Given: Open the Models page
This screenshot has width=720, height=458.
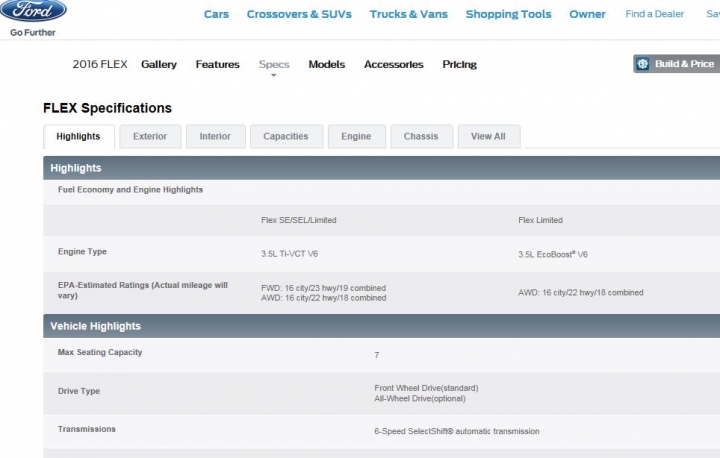Looking at the screenshot, I should point(326,64).
